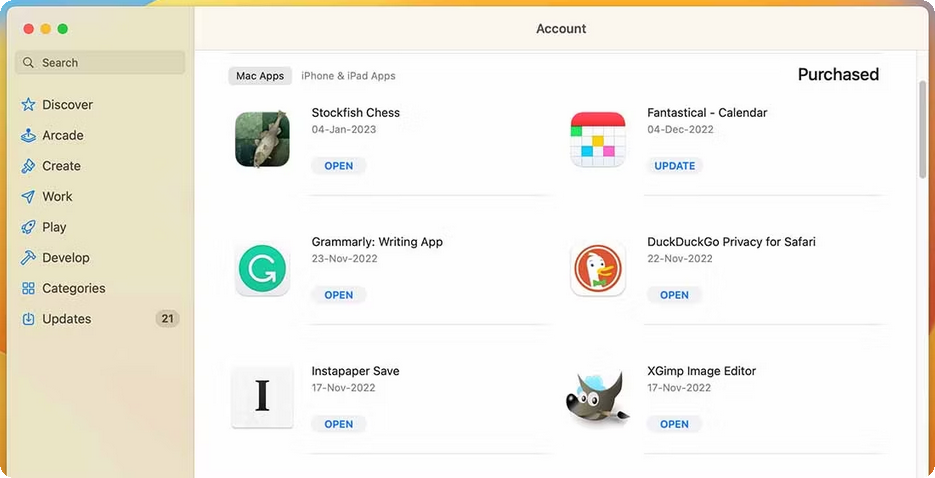935x478 pixels.
Task: Open Instapaper Save via its OPEN button
Action: coord(339,424)
